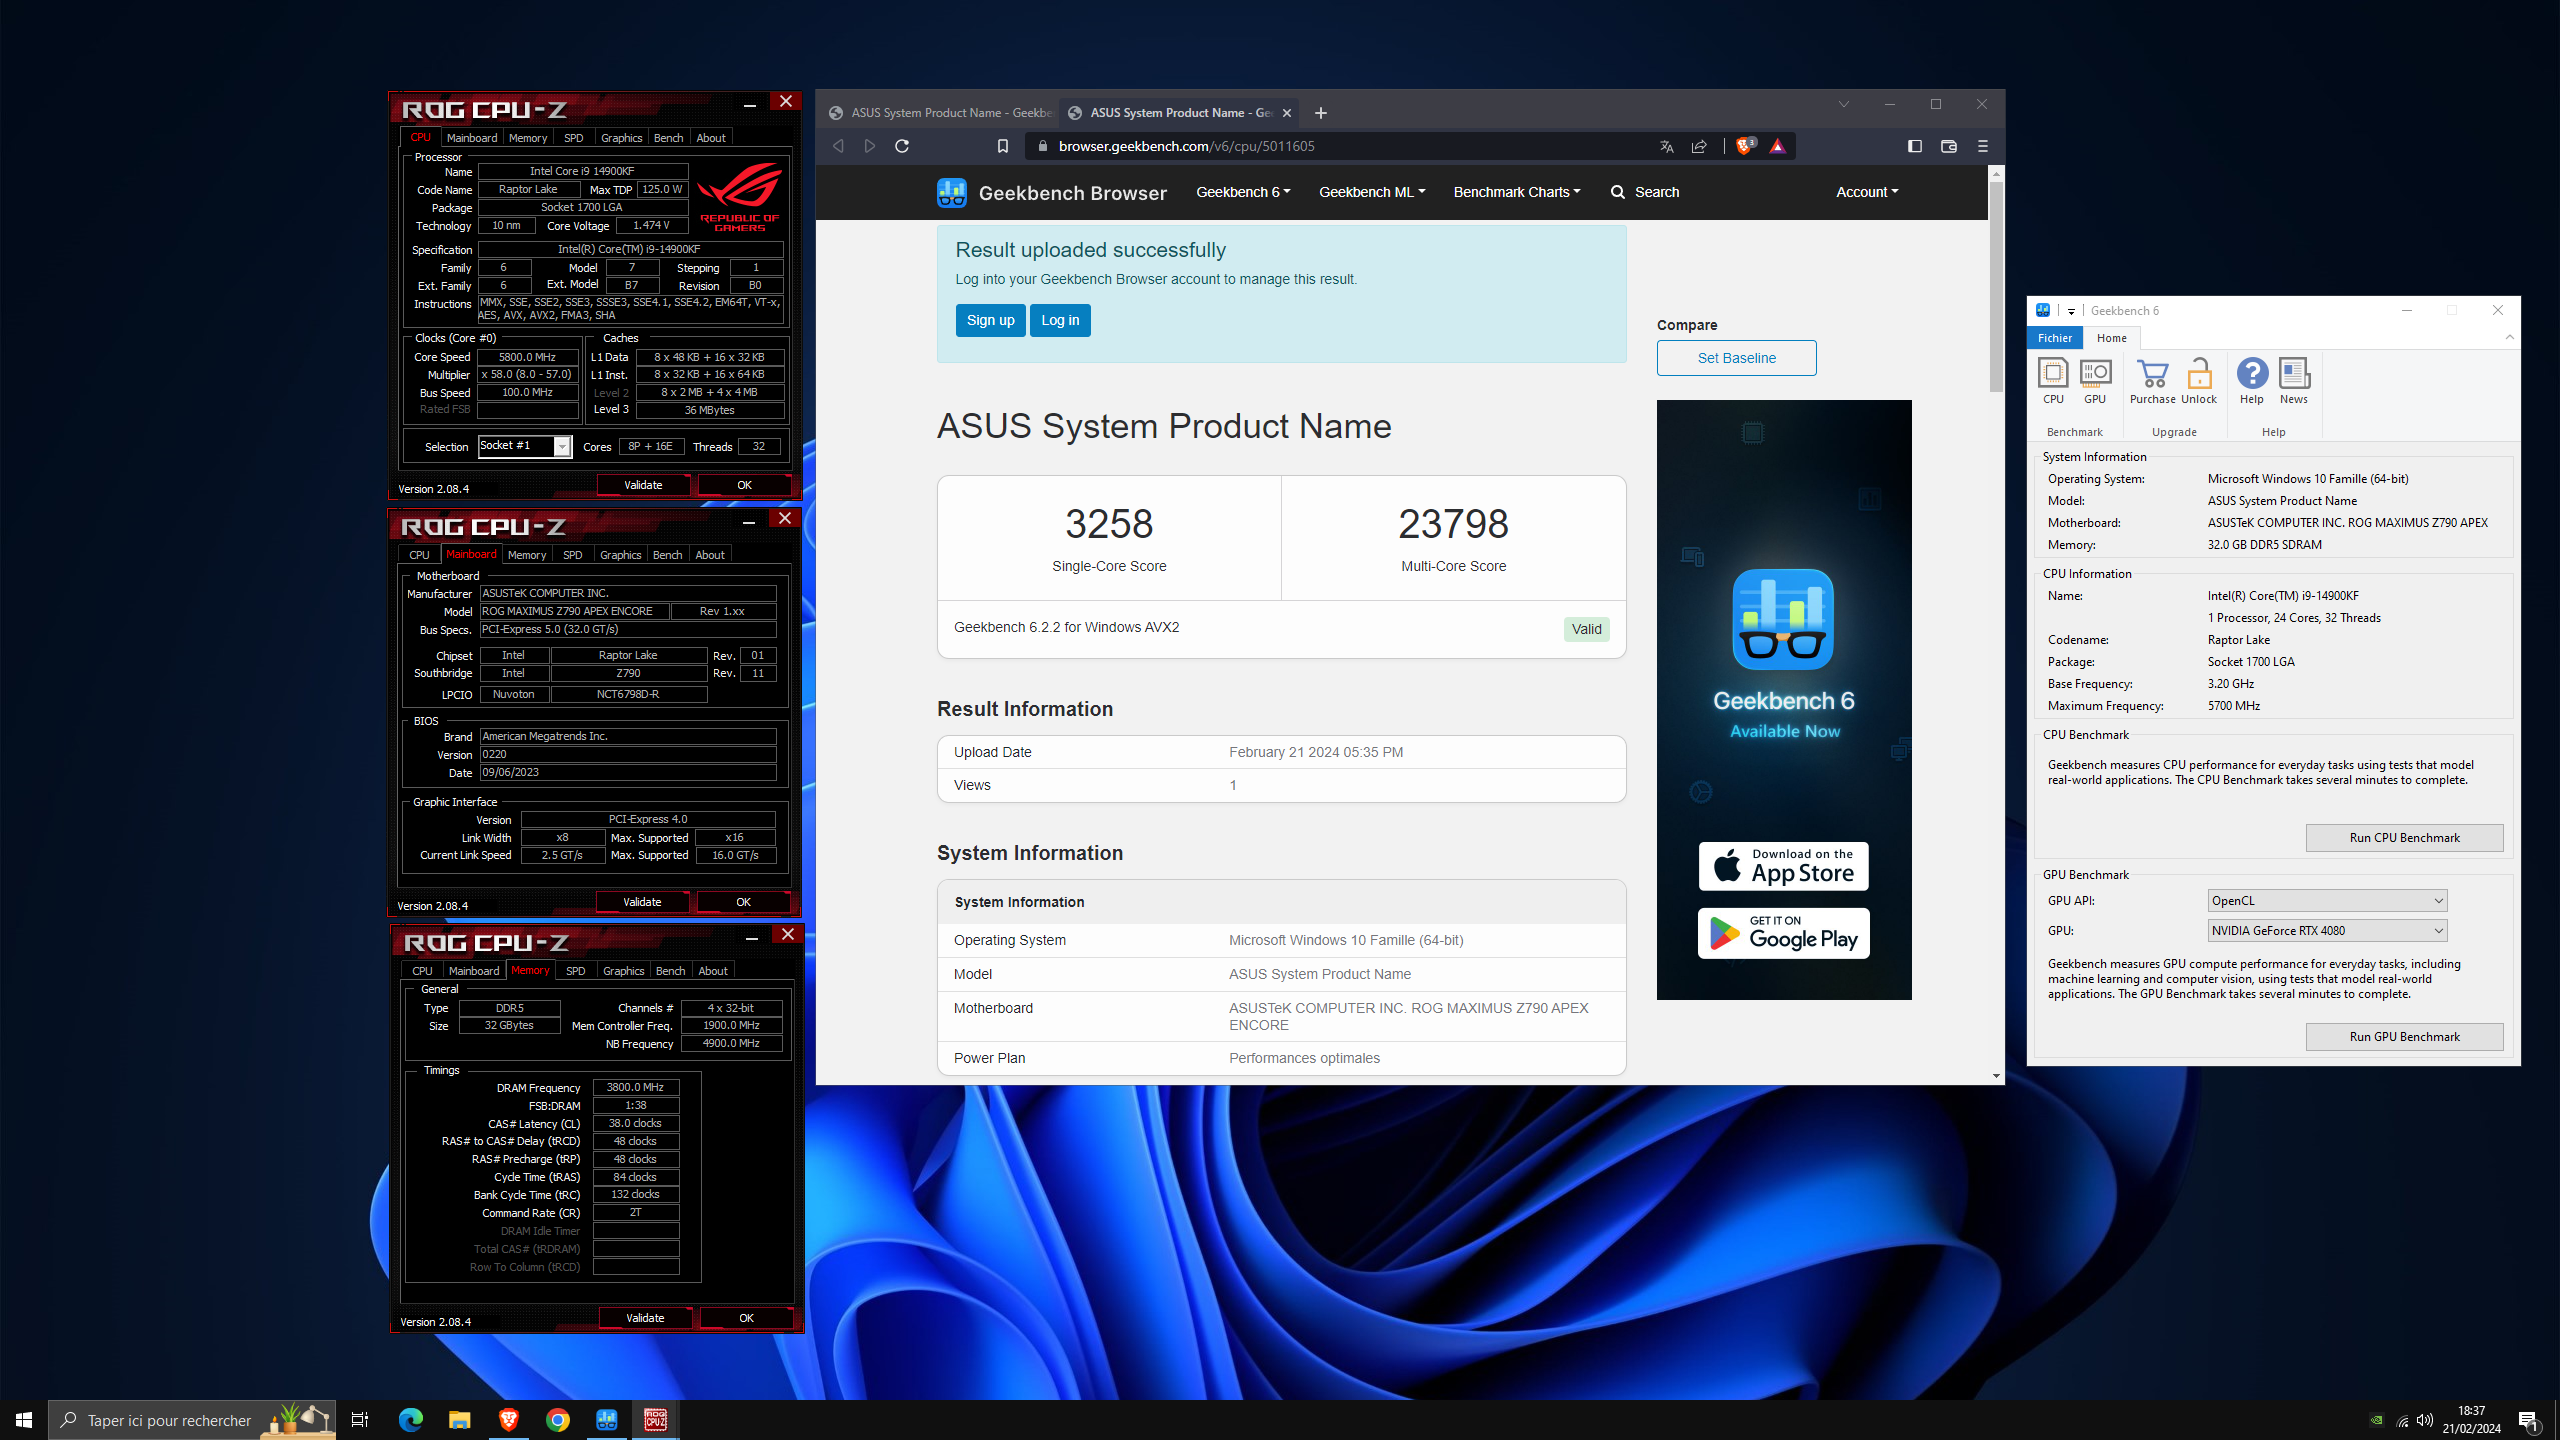Open the Brave wallet icon
The image size is (2560, 1440).
point(1949,146)
